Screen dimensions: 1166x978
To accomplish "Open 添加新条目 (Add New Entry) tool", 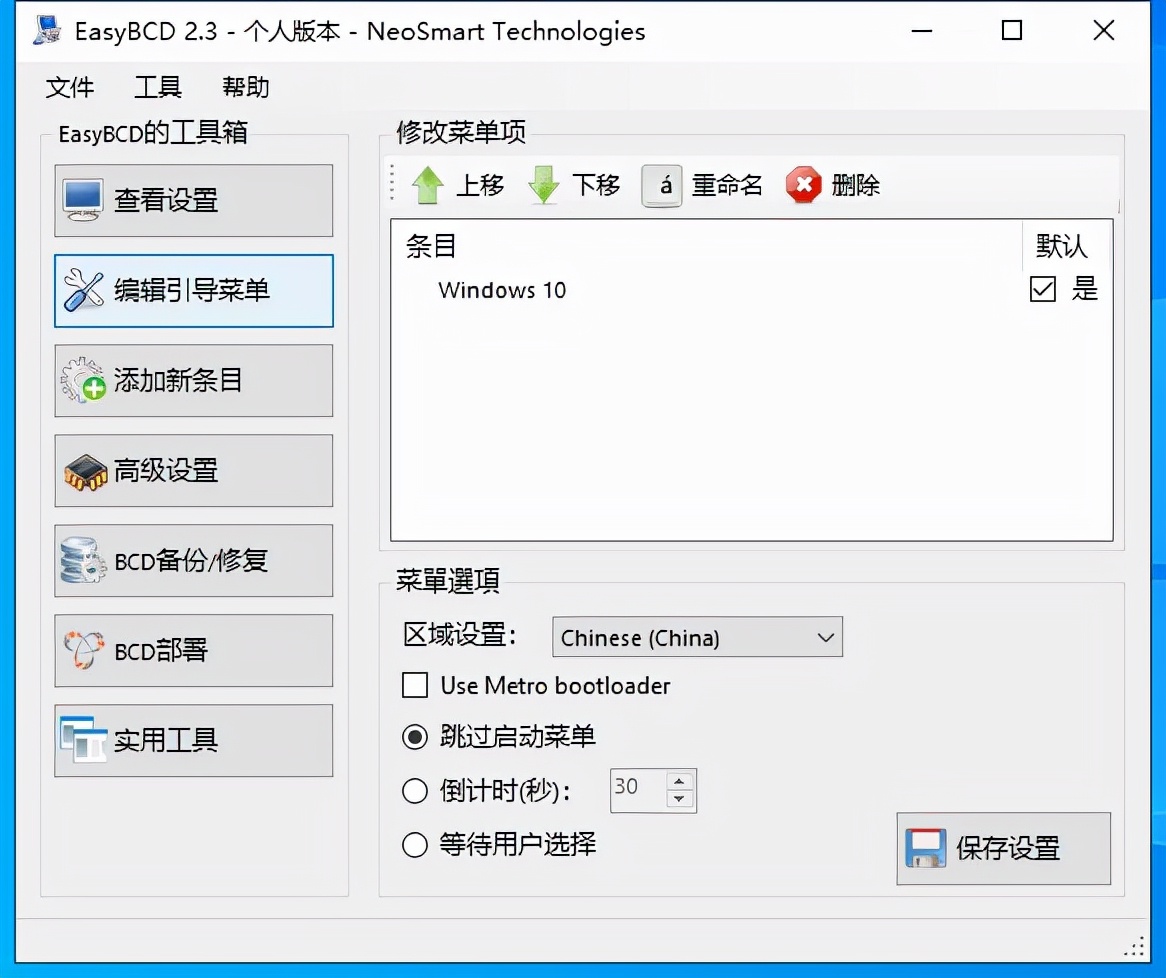I will click(x=193, y=380).
